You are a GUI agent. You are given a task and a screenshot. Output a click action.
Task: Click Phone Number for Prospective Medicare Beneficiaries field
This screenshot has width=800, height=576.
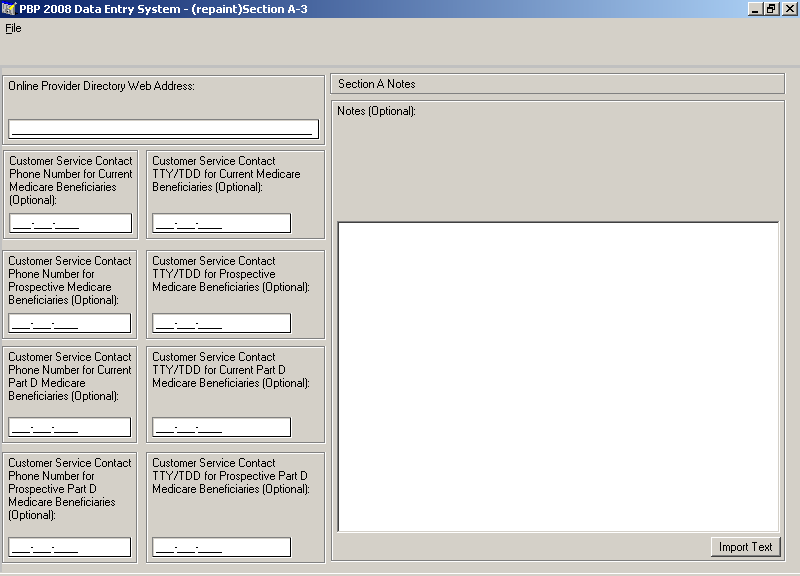point(69,323)
